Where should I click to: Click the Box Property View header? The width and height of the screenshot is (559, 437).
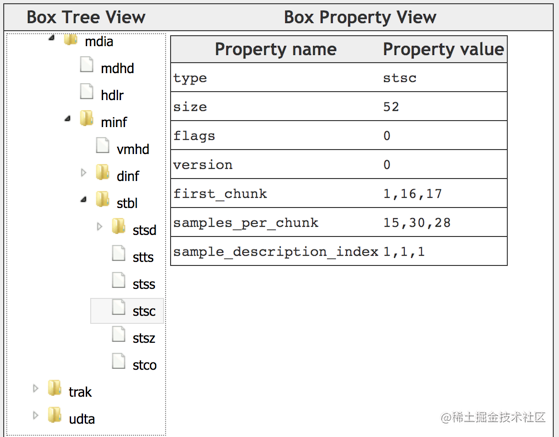pos(360,17)
